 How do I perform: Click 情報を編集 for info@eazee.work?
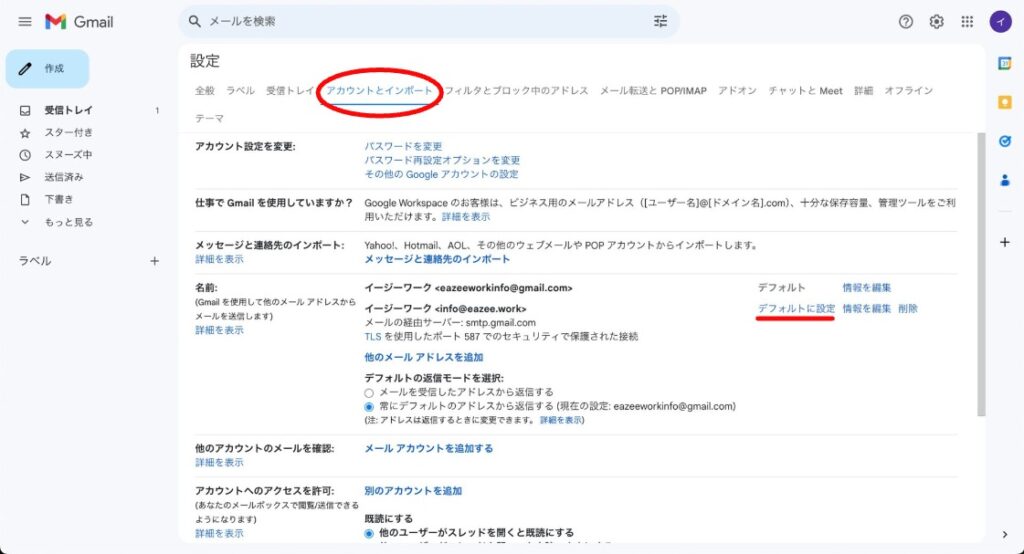pyautogui.click(x=867, y=308)
